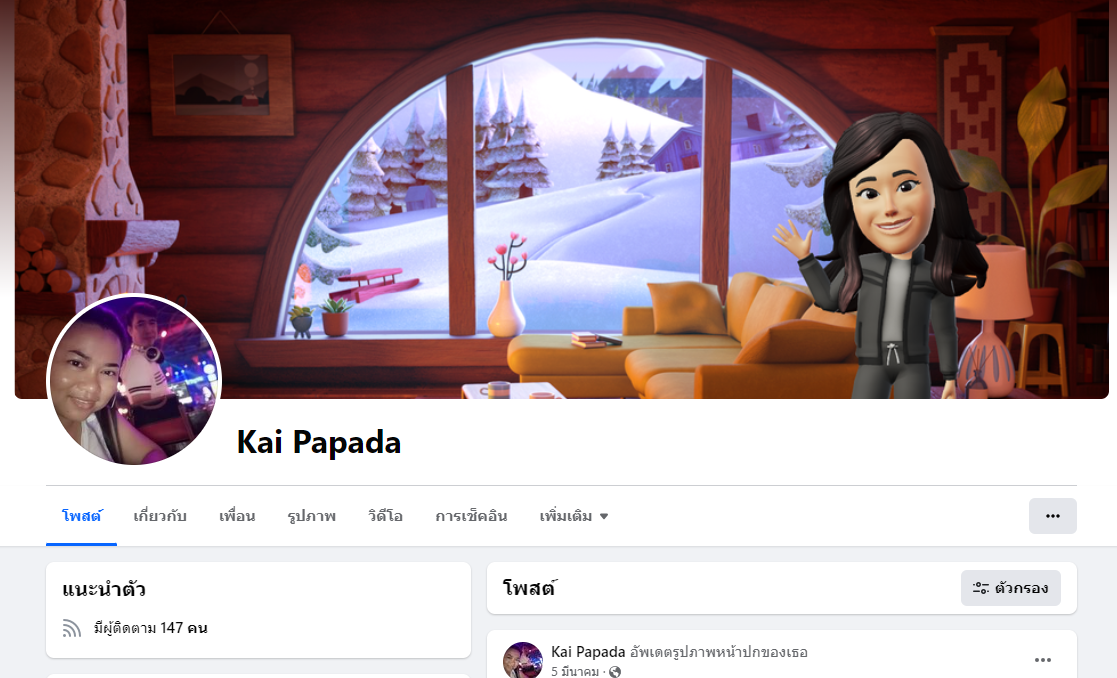Open Kai Papada's circular profile picture
The height and width of the screenshot is (678, 1117).
tap(134, 380)
